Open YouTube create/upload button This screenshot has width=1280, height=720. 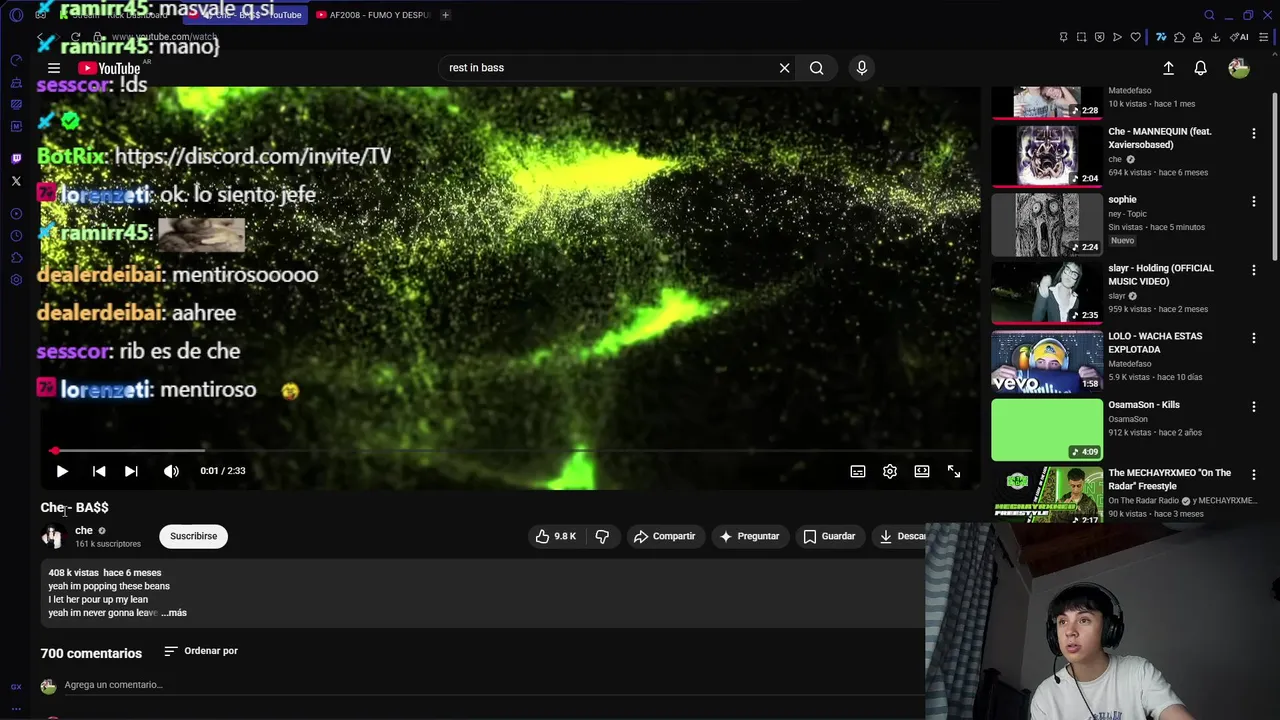tap(1168, 68)
